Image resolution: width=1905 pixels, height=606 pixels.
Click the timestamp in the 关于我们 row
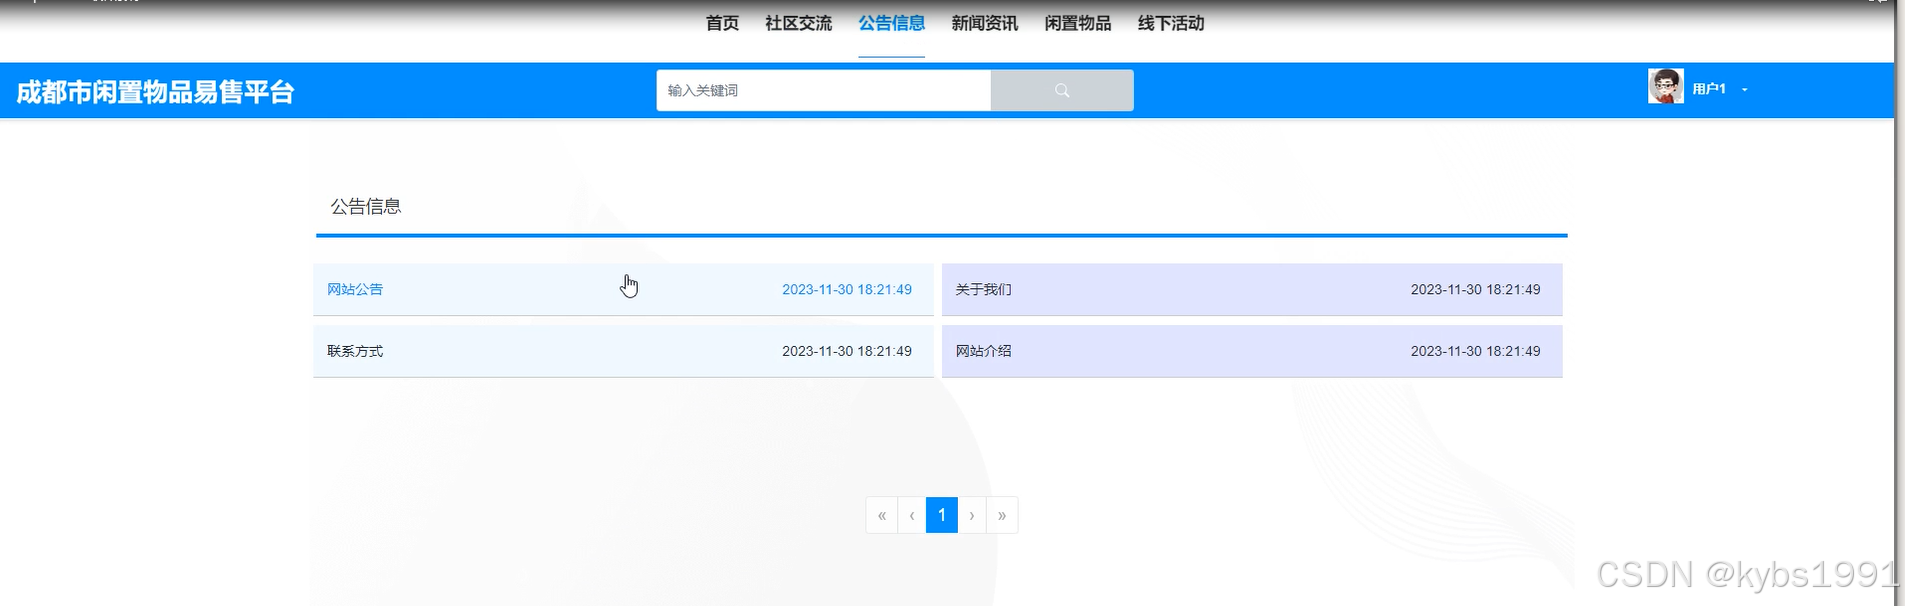click(x=1475, y=289)
